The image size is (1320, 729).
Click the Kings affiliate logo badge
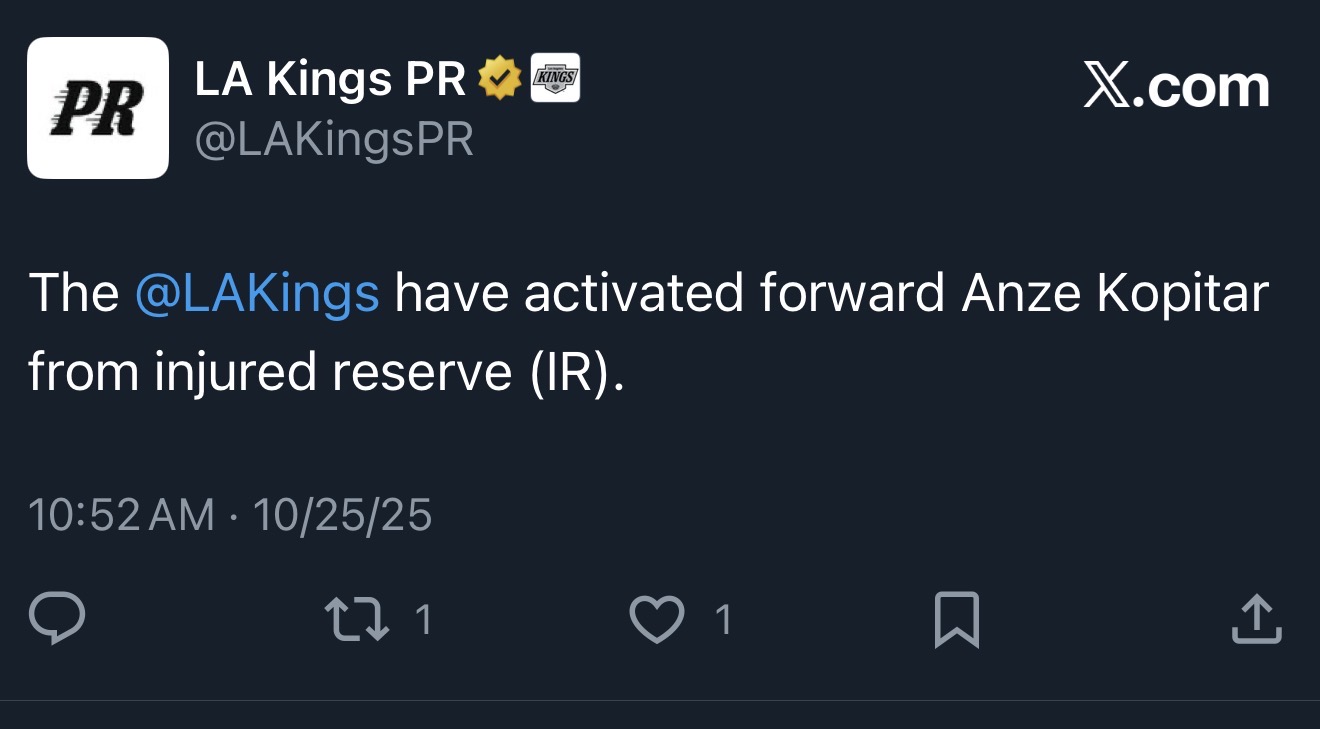(555, 79)
